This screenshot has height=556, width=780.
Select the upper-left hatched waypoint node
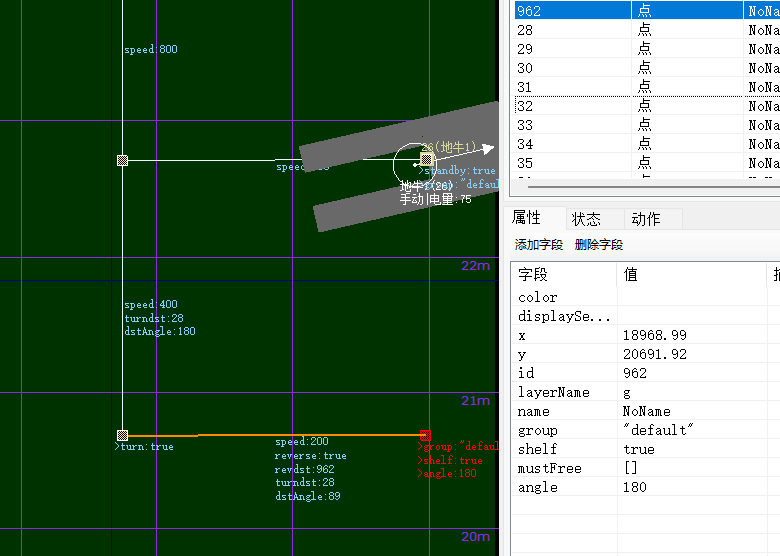point(122,160)
